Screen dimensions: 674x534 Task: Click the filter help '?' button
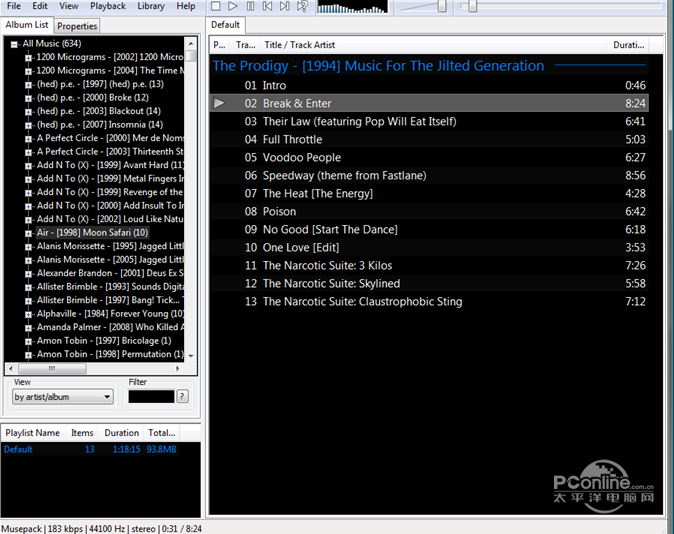click(183, 396)
